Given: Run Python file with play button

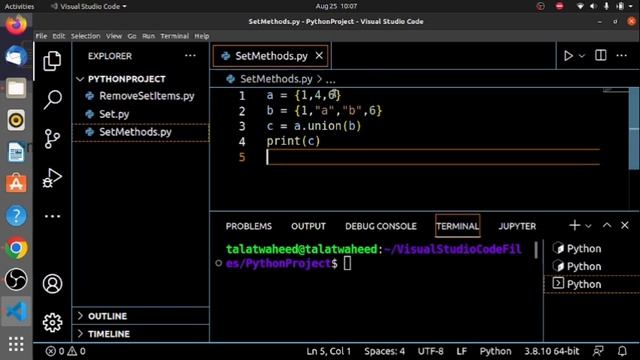Looking at the screenshot, I should click(568, 56).
